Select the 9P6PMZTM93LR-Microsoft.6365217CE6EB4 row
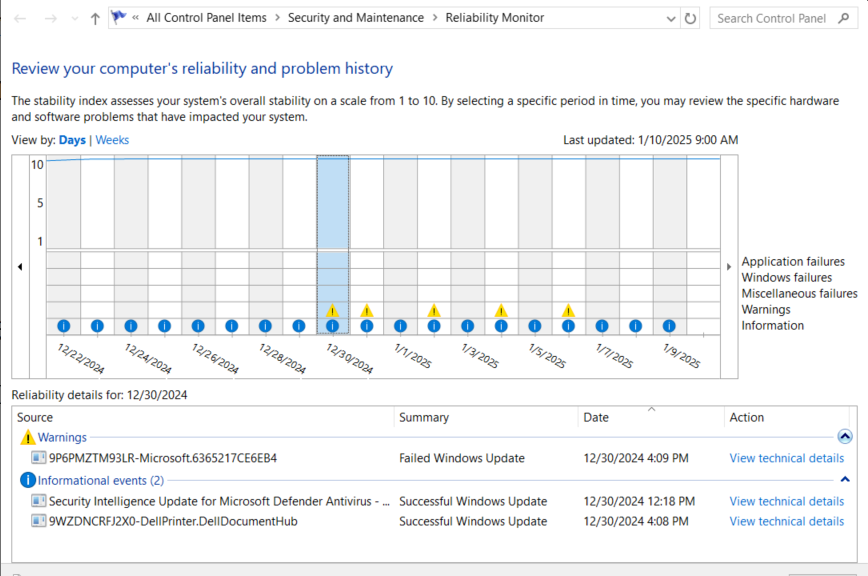The height and width of the screenshot is (576, 868). 435,458
